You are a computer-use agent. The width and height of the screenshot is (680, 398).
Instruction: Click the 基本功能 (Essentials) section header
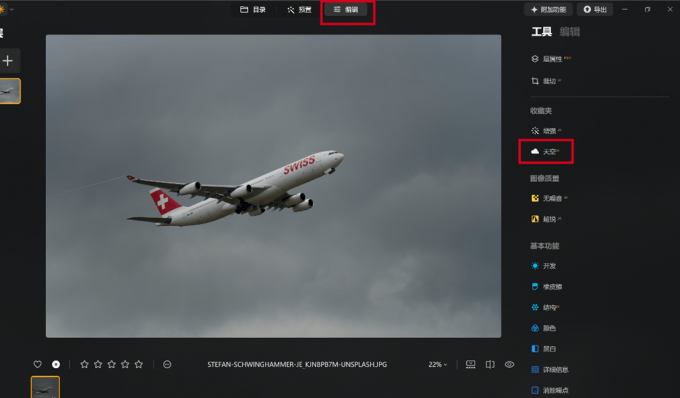click(544, 246)
